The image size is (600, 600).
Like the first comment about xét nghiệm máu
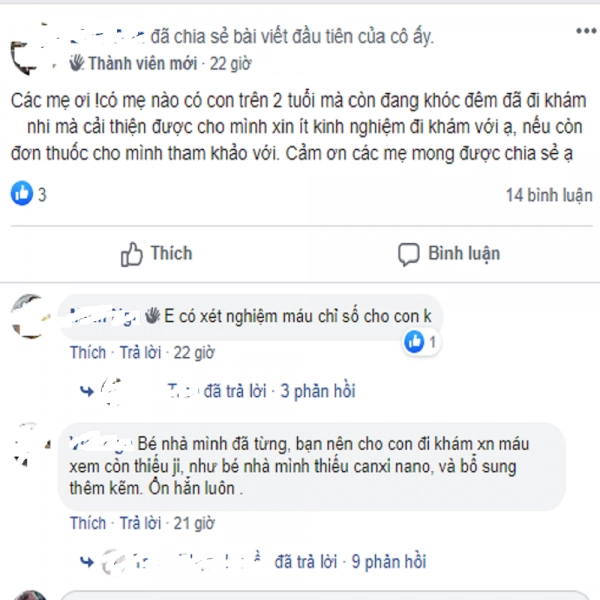88,352
